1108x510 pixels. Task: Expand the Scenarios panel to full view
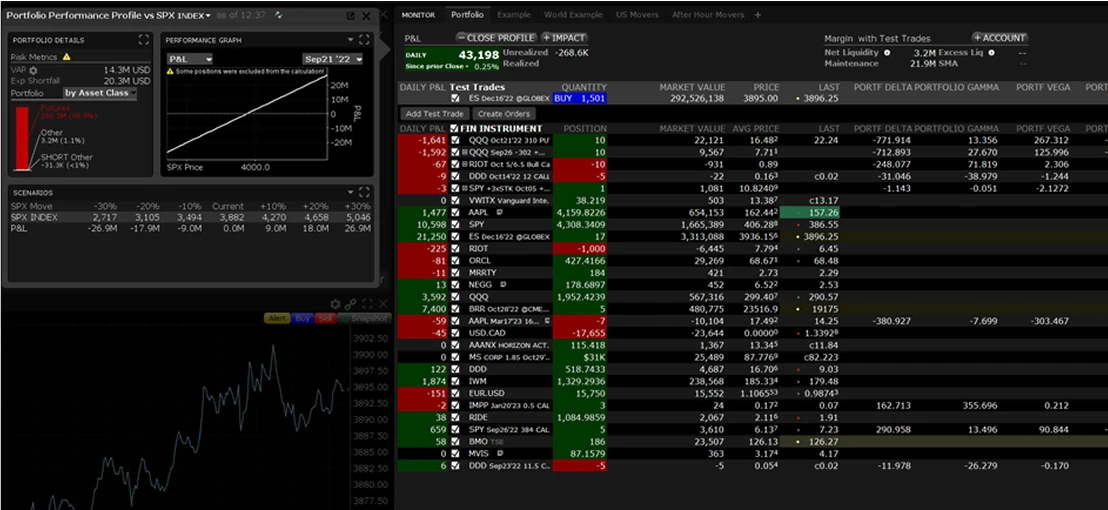(x=365, y=192)
